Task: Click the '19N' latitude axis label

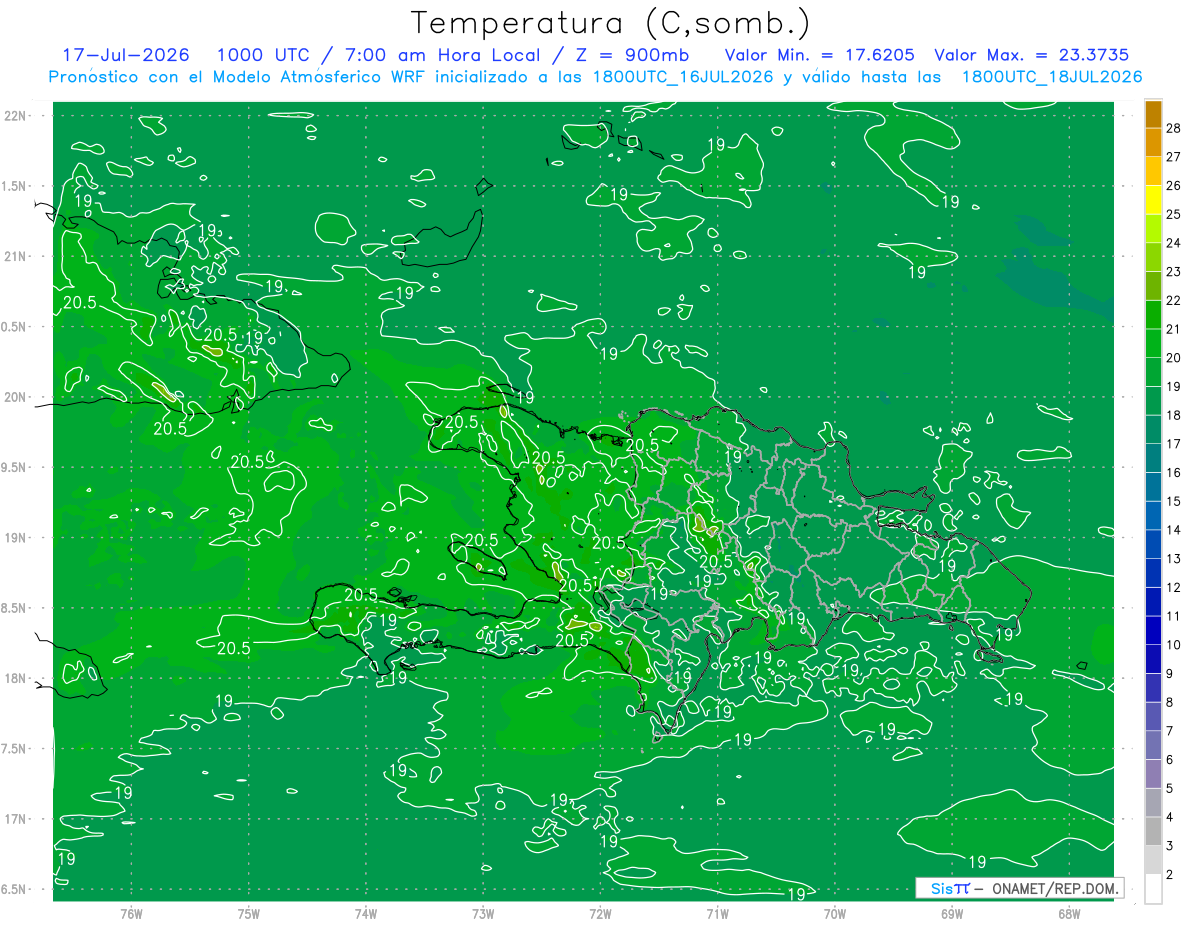Action: (x=16, y=538)
